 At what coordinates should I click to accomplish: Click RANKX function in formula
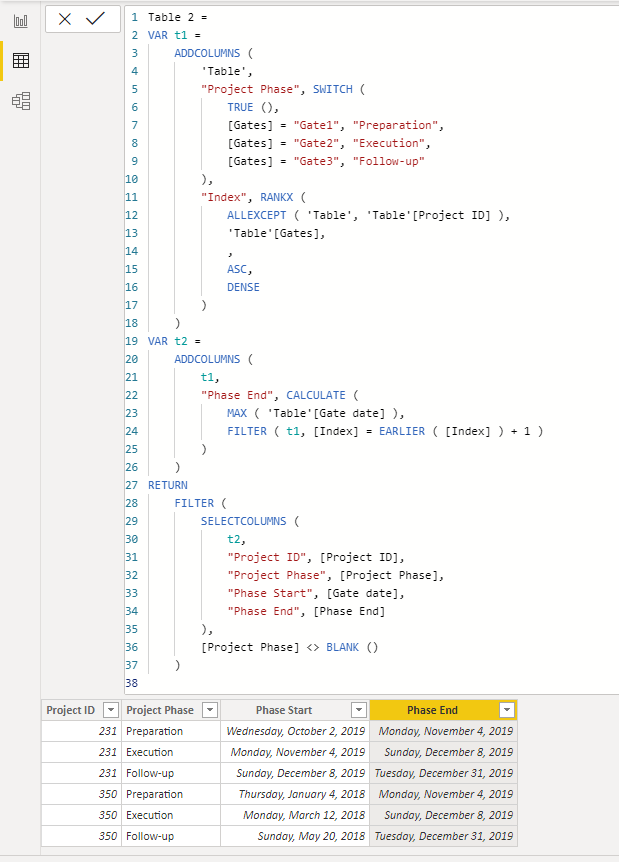(277, 197)
